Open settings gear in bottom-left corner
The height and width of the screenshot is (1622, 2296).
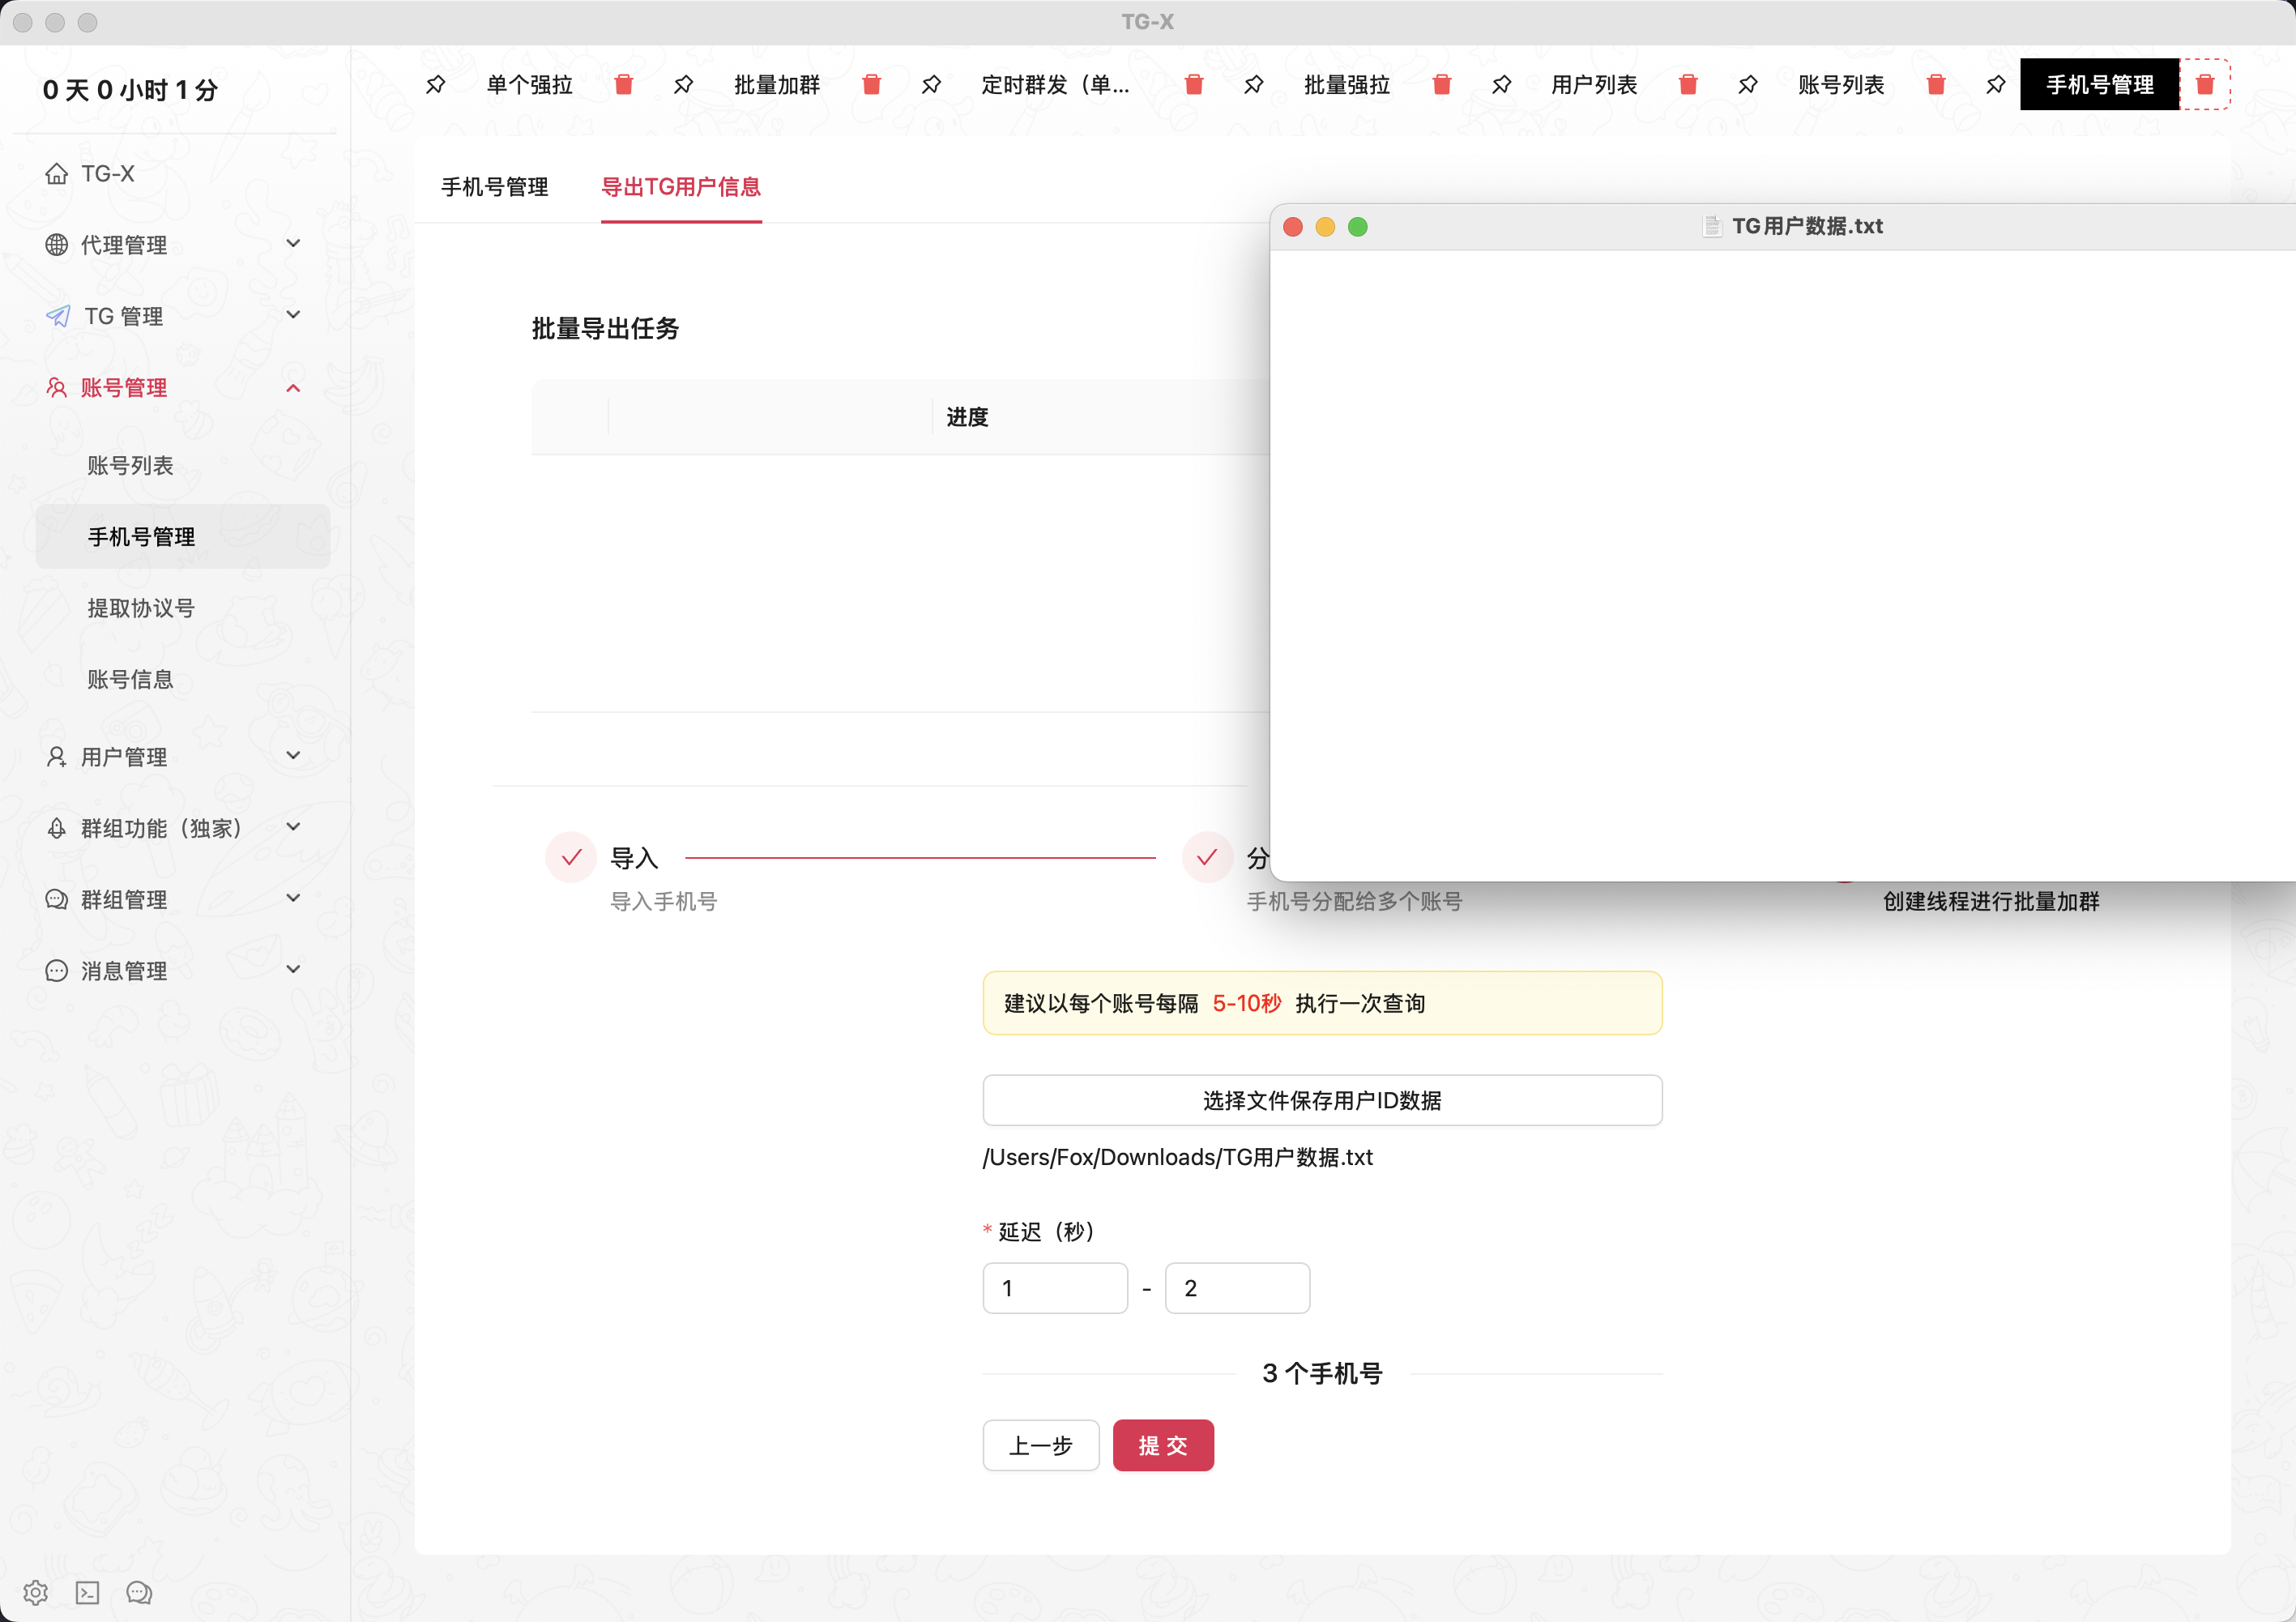click(36, 1592)
